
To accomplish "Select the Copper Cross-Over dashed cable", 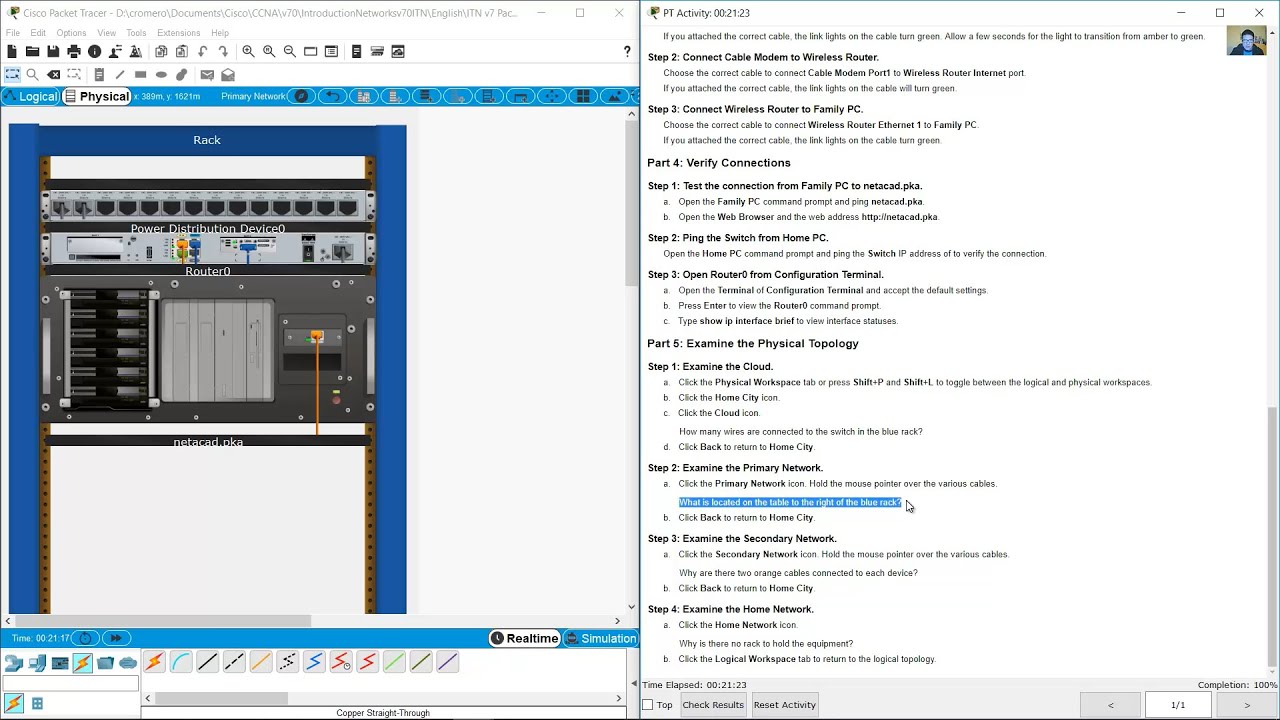I will [x=234, y=662].
